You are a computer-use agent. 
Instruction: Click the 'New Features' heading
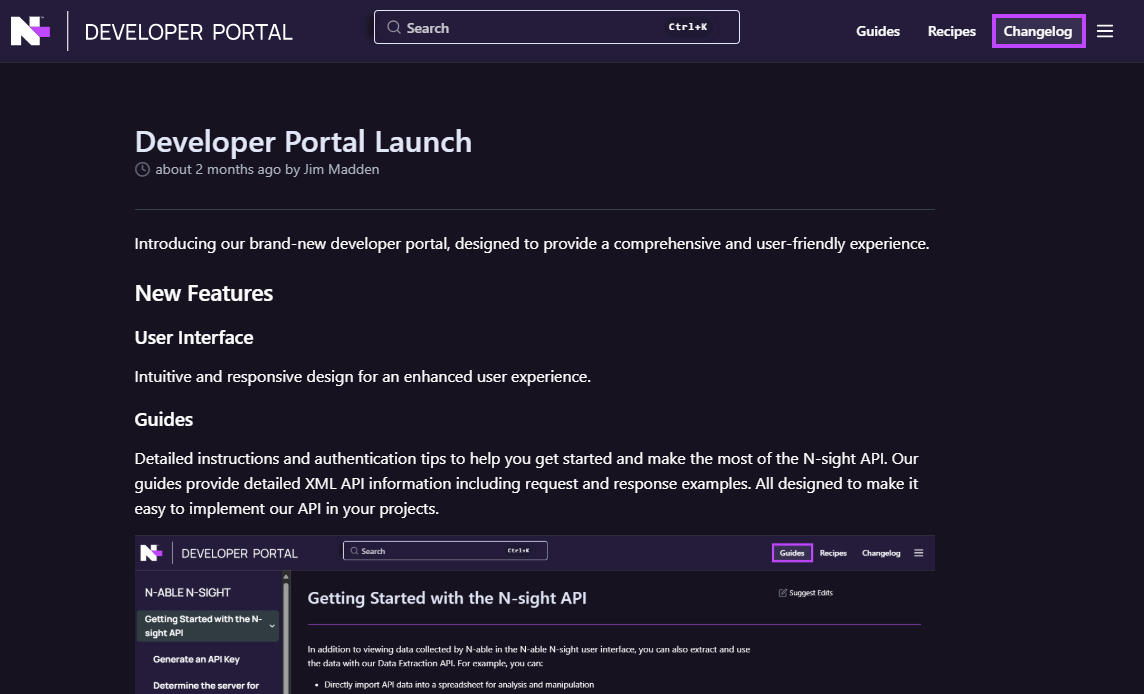[x=204, y=293]
